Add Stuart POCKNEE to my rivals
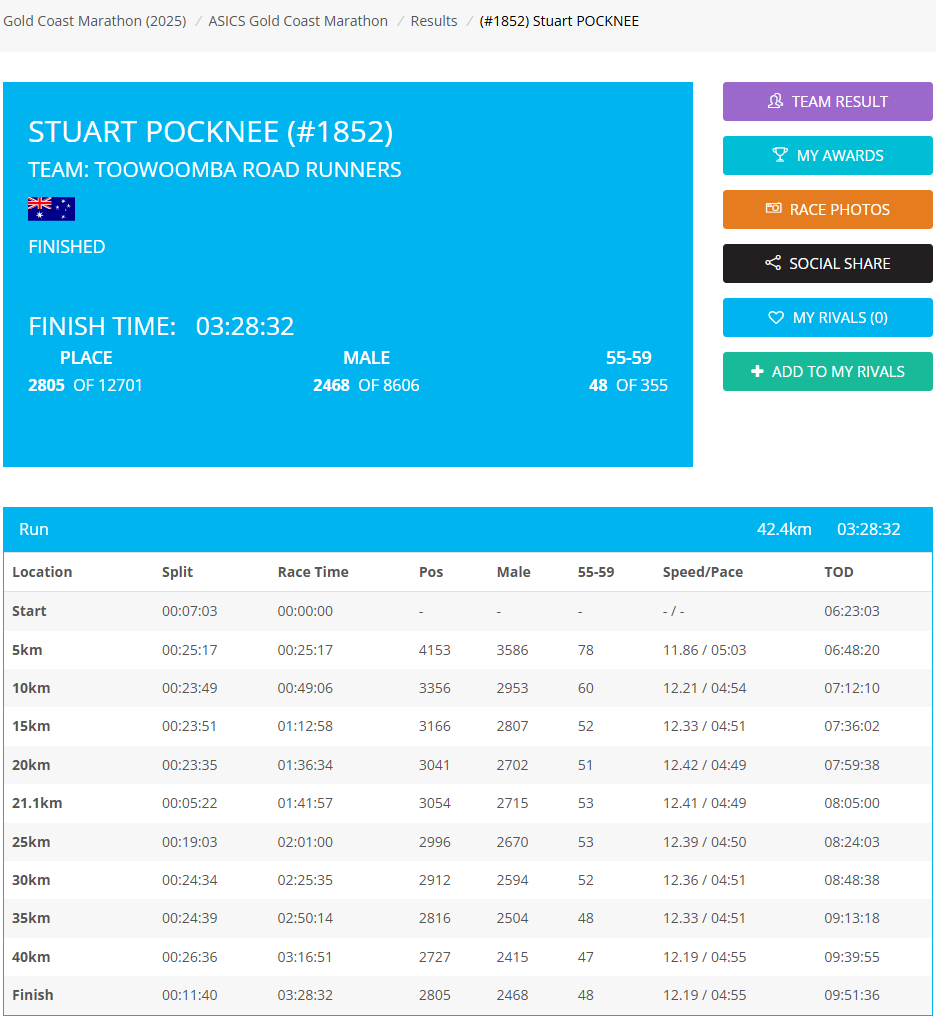The image size is (936, 1027). tap(827, 371)
